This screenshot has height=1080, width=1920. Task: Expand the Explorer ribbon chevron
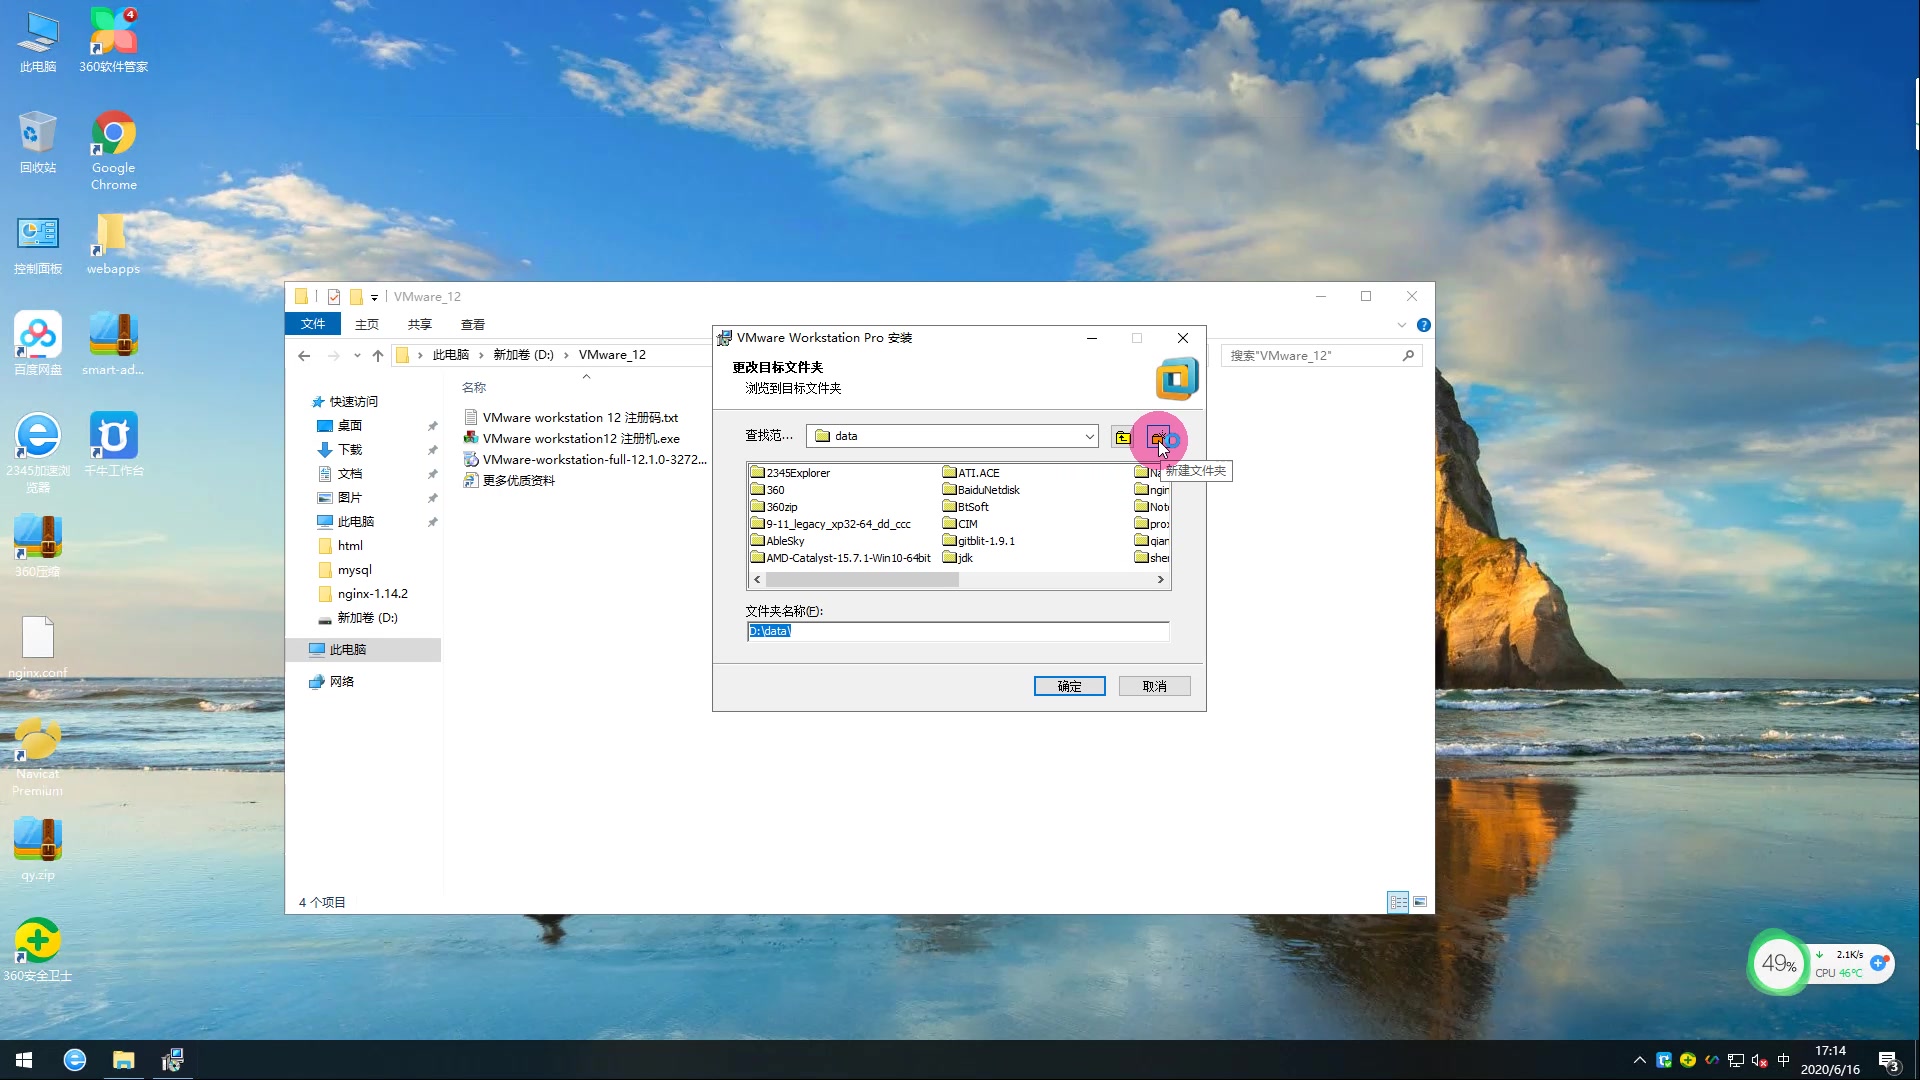1401,325
